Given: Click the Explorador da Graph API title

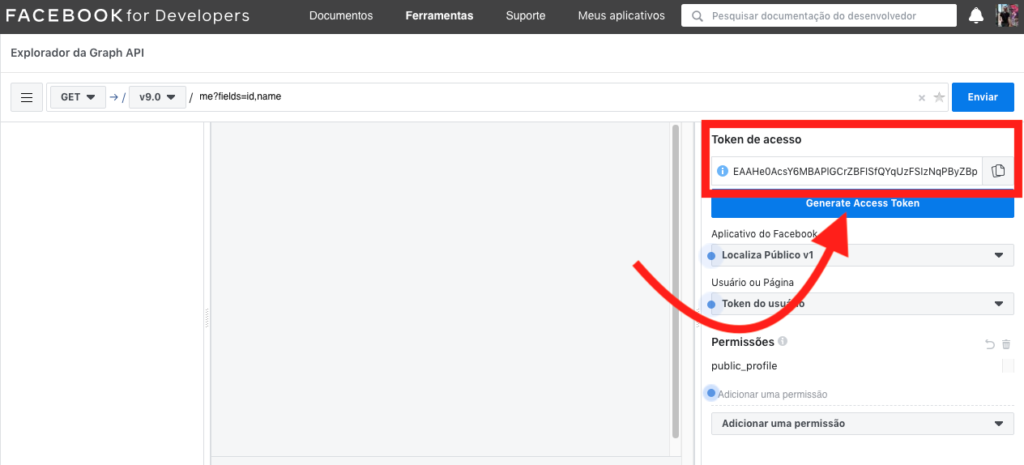Looking at the screenshot, I should click(x=77, y=53).
